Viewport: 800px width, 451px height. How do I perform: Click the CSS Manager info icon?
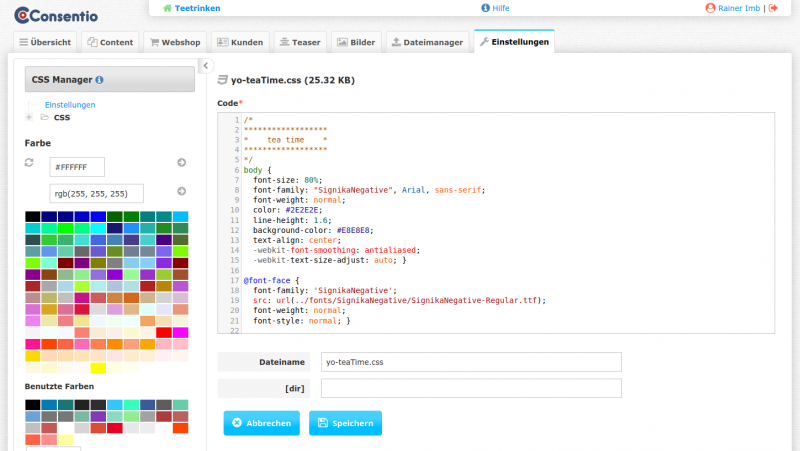(x=99, y=80)
